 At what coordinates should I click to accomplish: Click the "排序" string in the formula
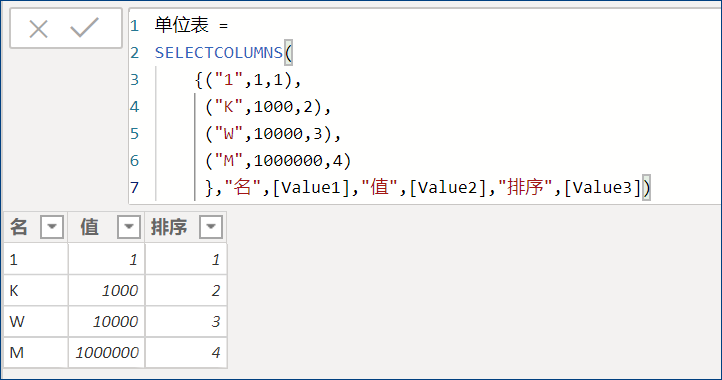tap(525, 188)
